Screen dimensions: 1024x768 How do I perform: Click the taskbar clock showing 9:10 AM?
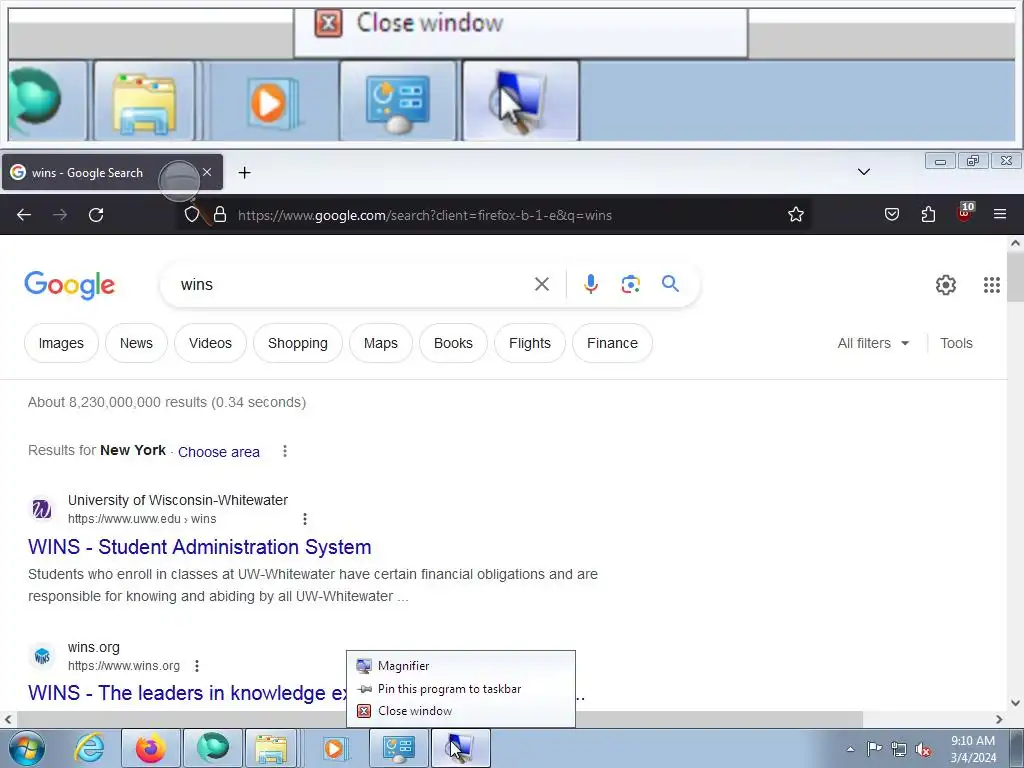click(973, 748)
